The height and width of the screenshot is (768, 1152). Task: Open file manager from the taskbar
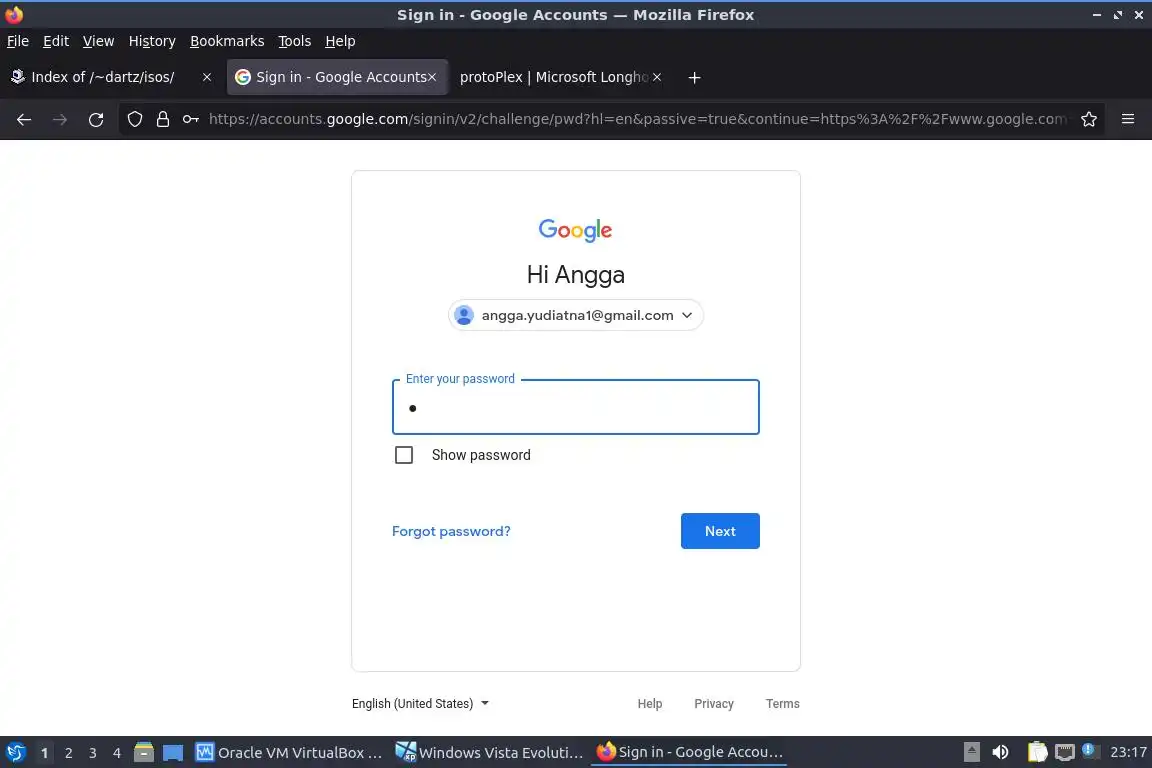point(144,752)
